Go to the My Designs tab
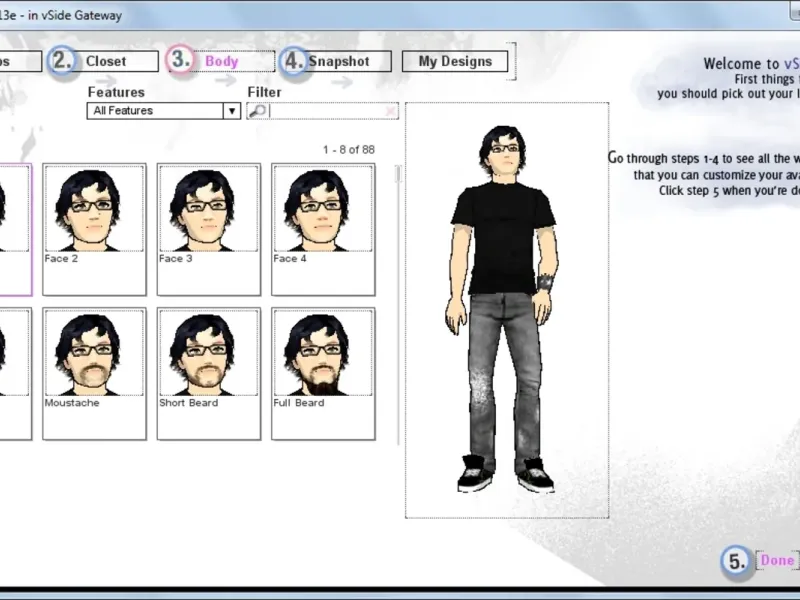 [455, 61]
